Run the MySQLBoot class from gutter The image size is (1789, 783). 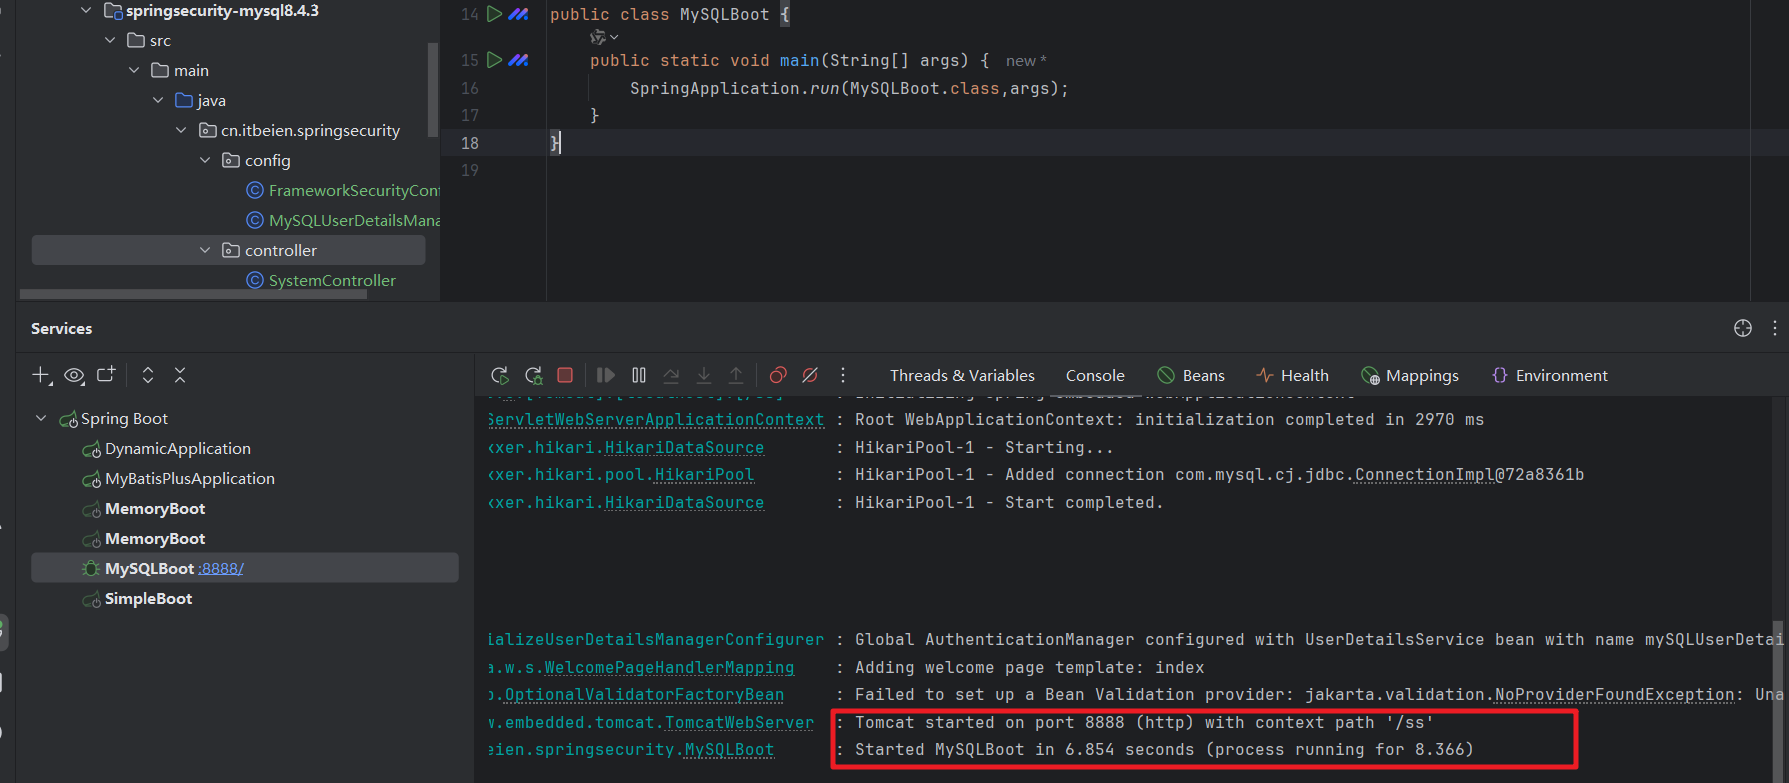tap(494, 14)
